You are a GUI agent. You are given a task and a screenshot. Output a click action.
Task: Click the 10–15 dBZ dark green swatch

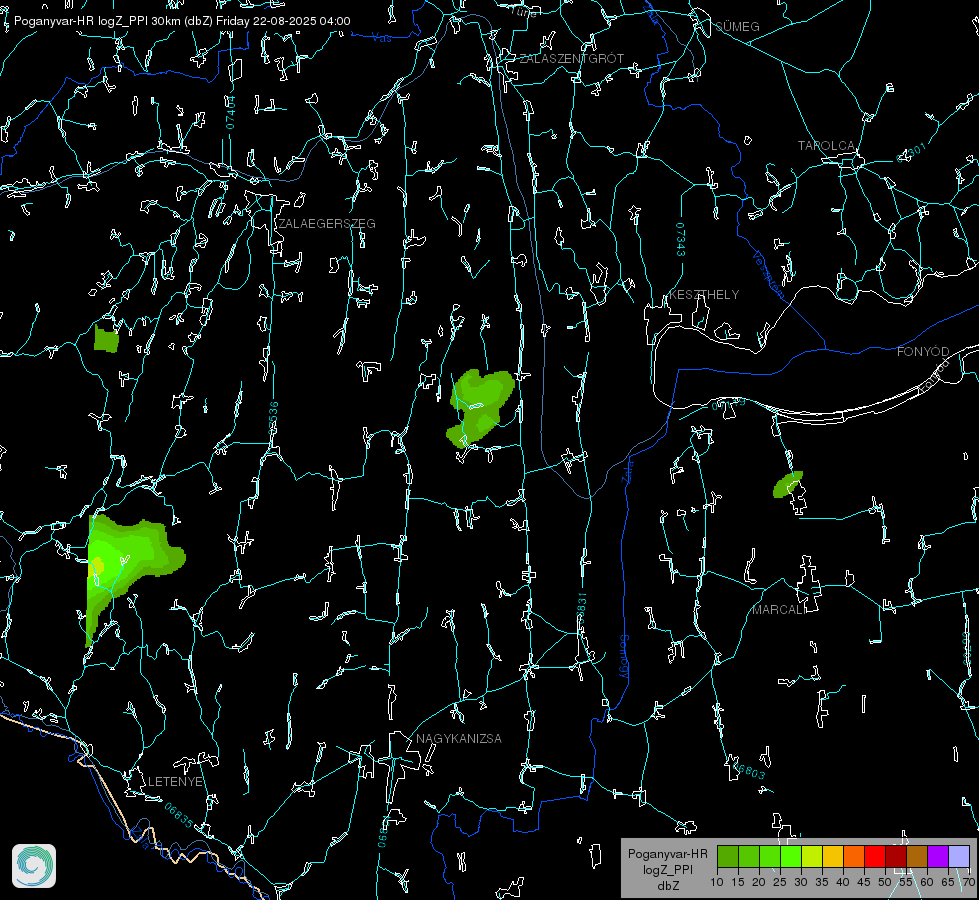click(x=728, y=856)
